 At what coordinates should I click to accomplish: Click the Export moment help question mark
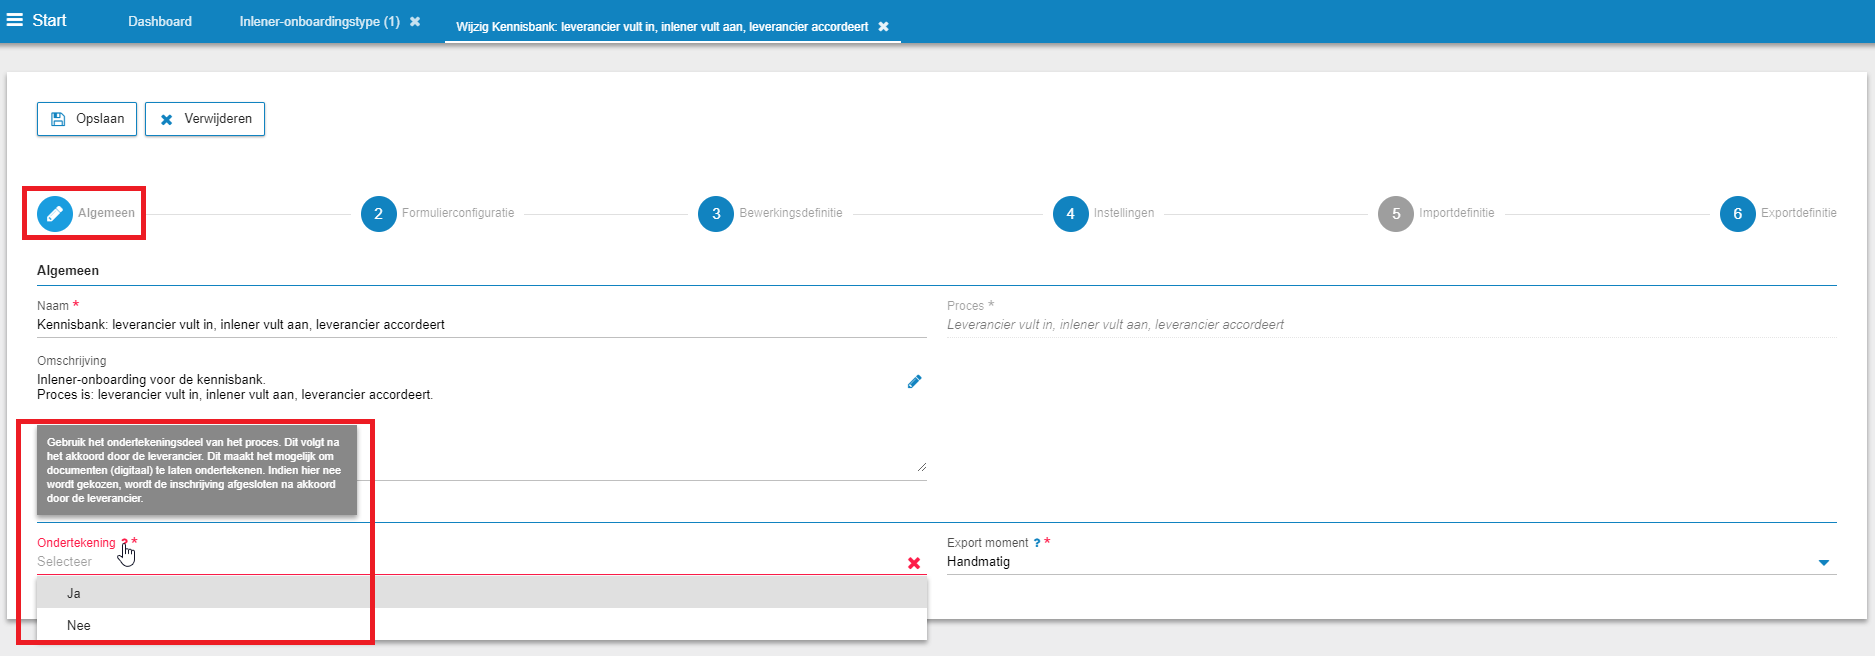coord(1037,543)
